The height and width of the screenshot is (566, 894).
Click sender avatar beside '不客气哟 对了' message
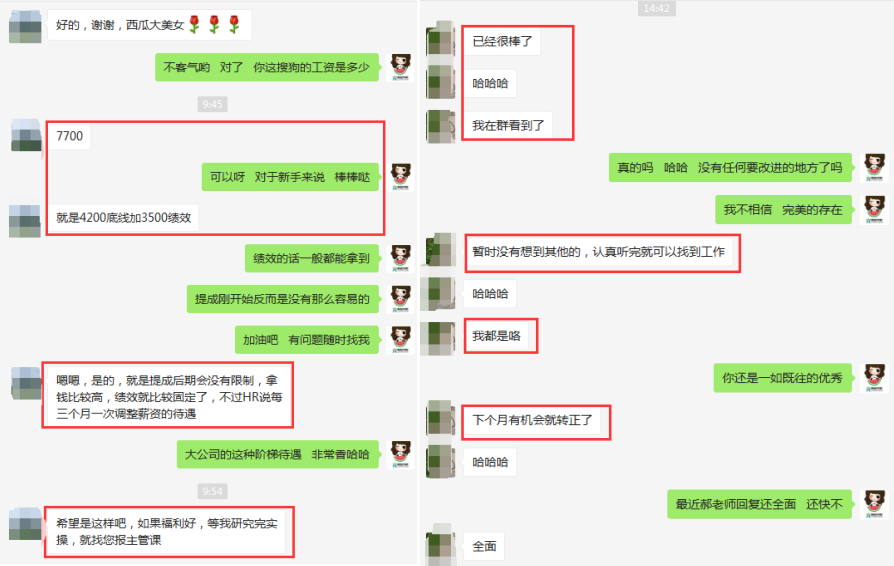[x=401, y=67]
